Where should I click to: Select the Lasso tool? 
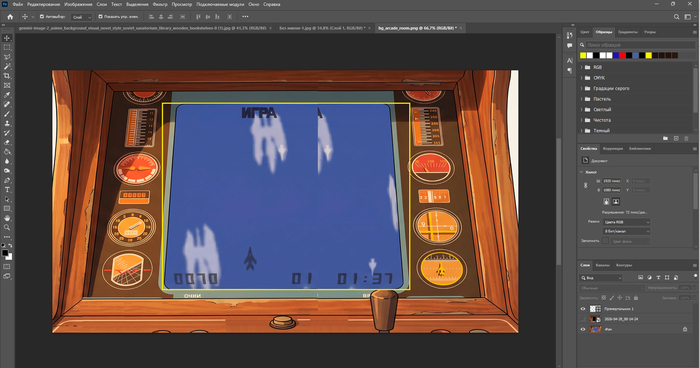point(7,57)
